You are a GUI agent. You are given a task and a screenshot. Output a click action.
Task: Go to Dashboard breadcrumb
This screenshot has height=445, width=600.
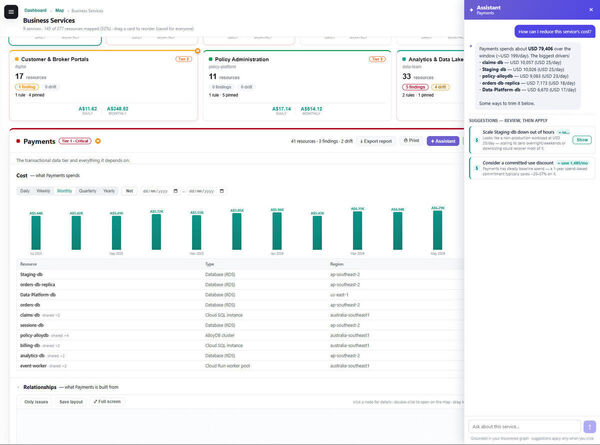pos(35,10)
